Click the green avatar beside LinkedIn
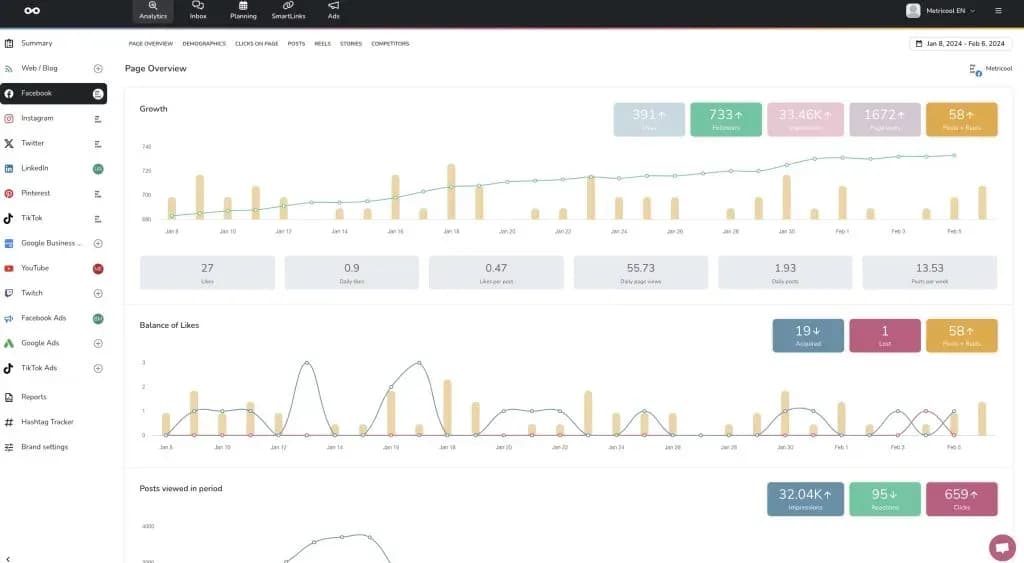The width and height of the screenshot is (1024, 563). (x=98, y=169)
